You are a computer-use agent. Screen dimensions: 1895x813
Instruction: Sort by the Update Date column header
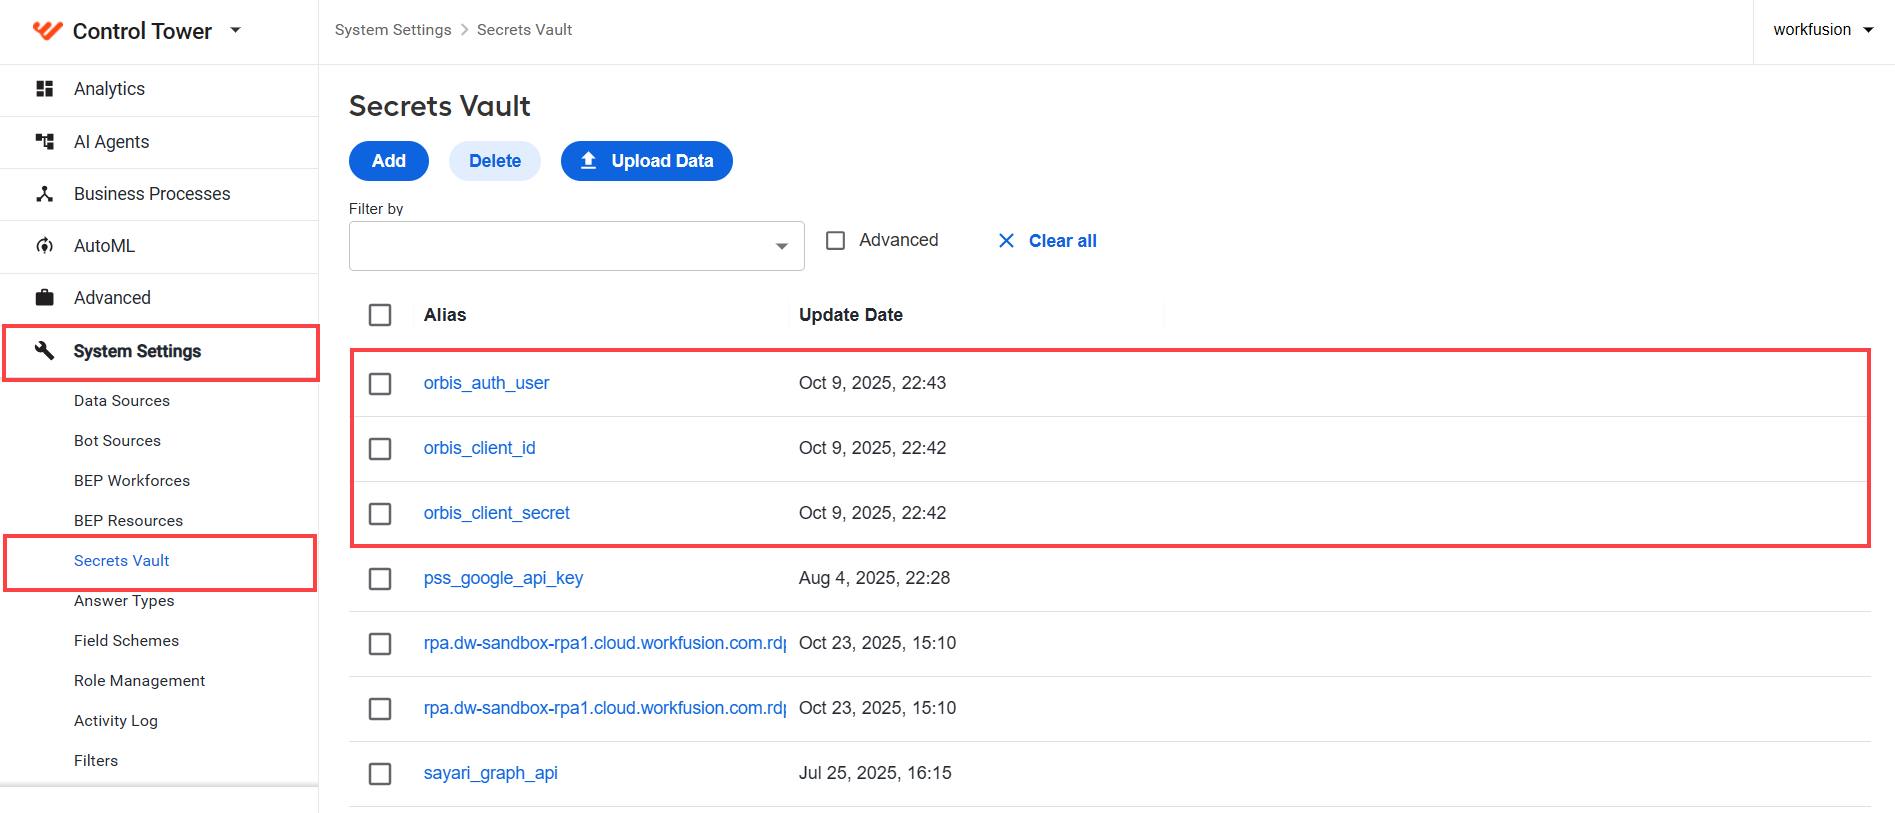point(851,315)
